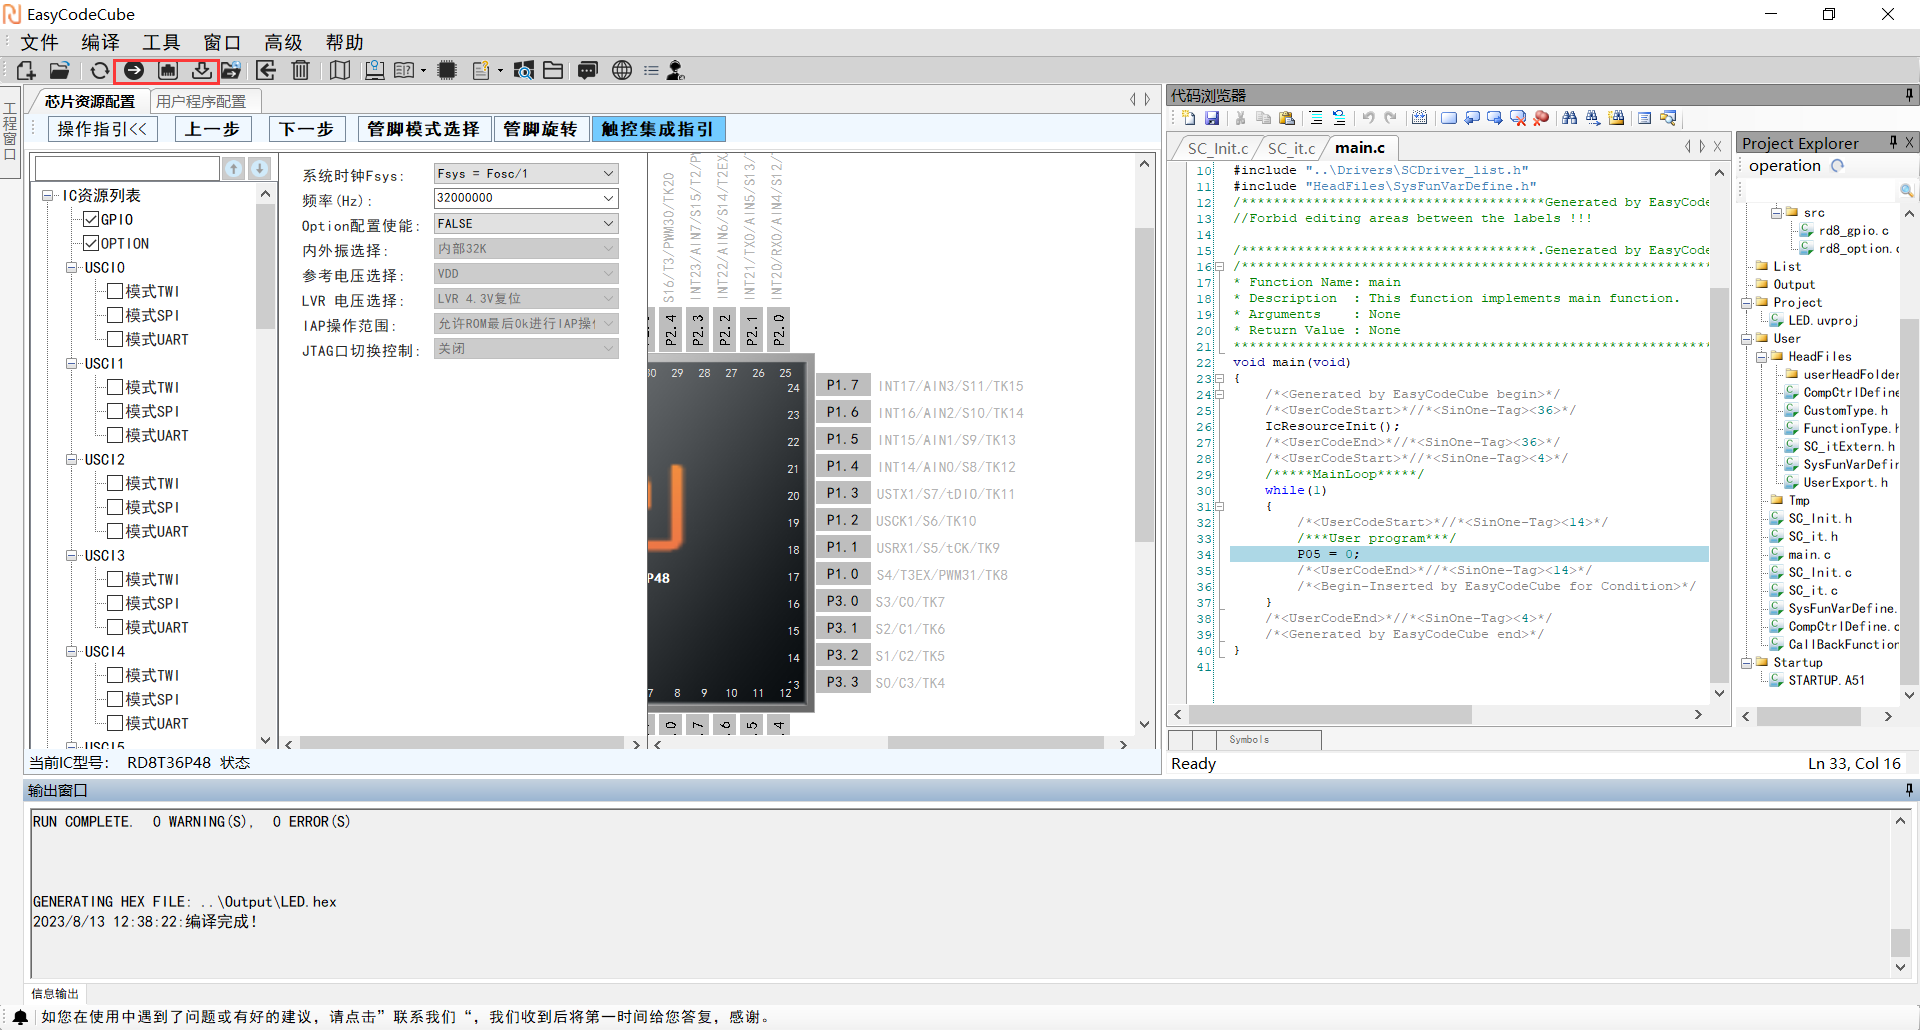Click the code editor horizontal scrollbar thumb

1330,714
